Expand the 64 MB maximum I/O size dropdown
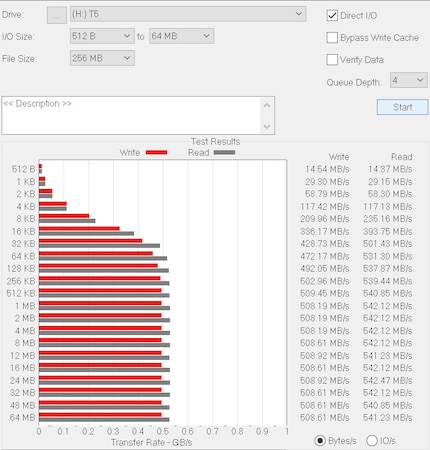Image resolution: width=430 pixels, height=450 pixels. coord(181,36)
